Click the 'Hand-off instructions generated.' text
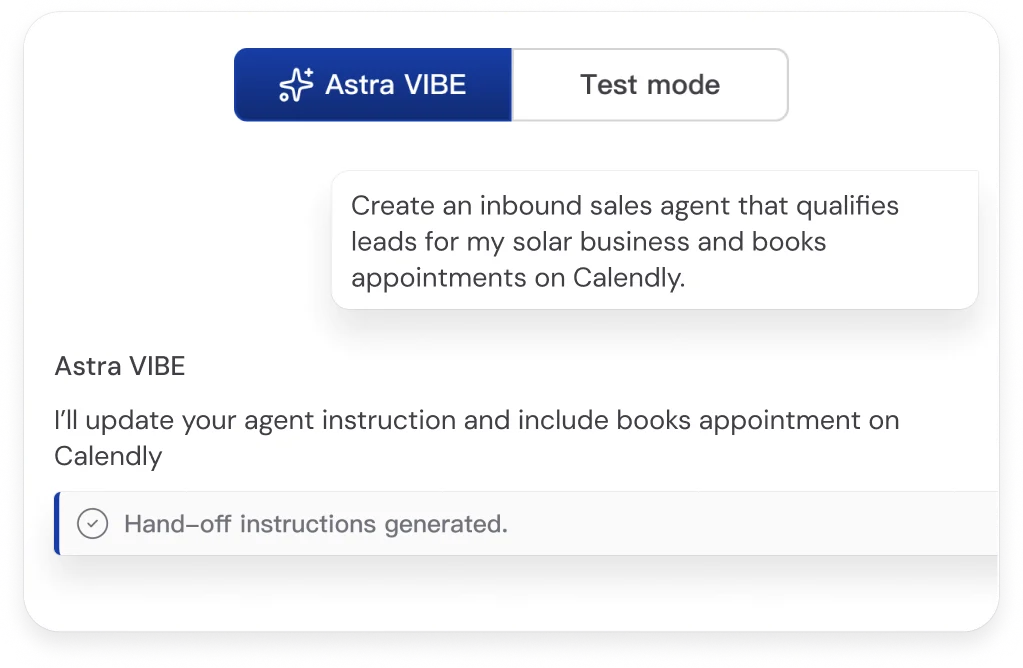This screenshot has width=1023, height=668. [316, 523]
